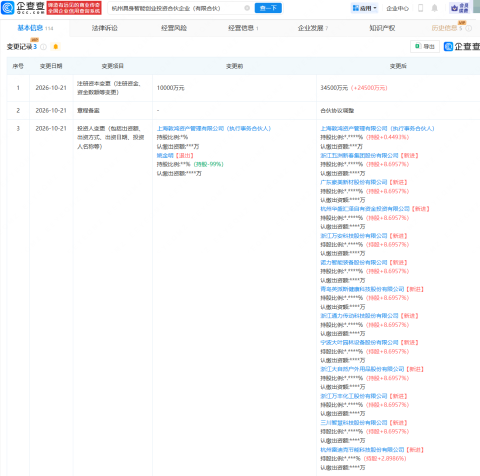Open 三川智慧科技股份有限公司 link
This screenshot has height=476, width=480.
[x=354, y=423]
